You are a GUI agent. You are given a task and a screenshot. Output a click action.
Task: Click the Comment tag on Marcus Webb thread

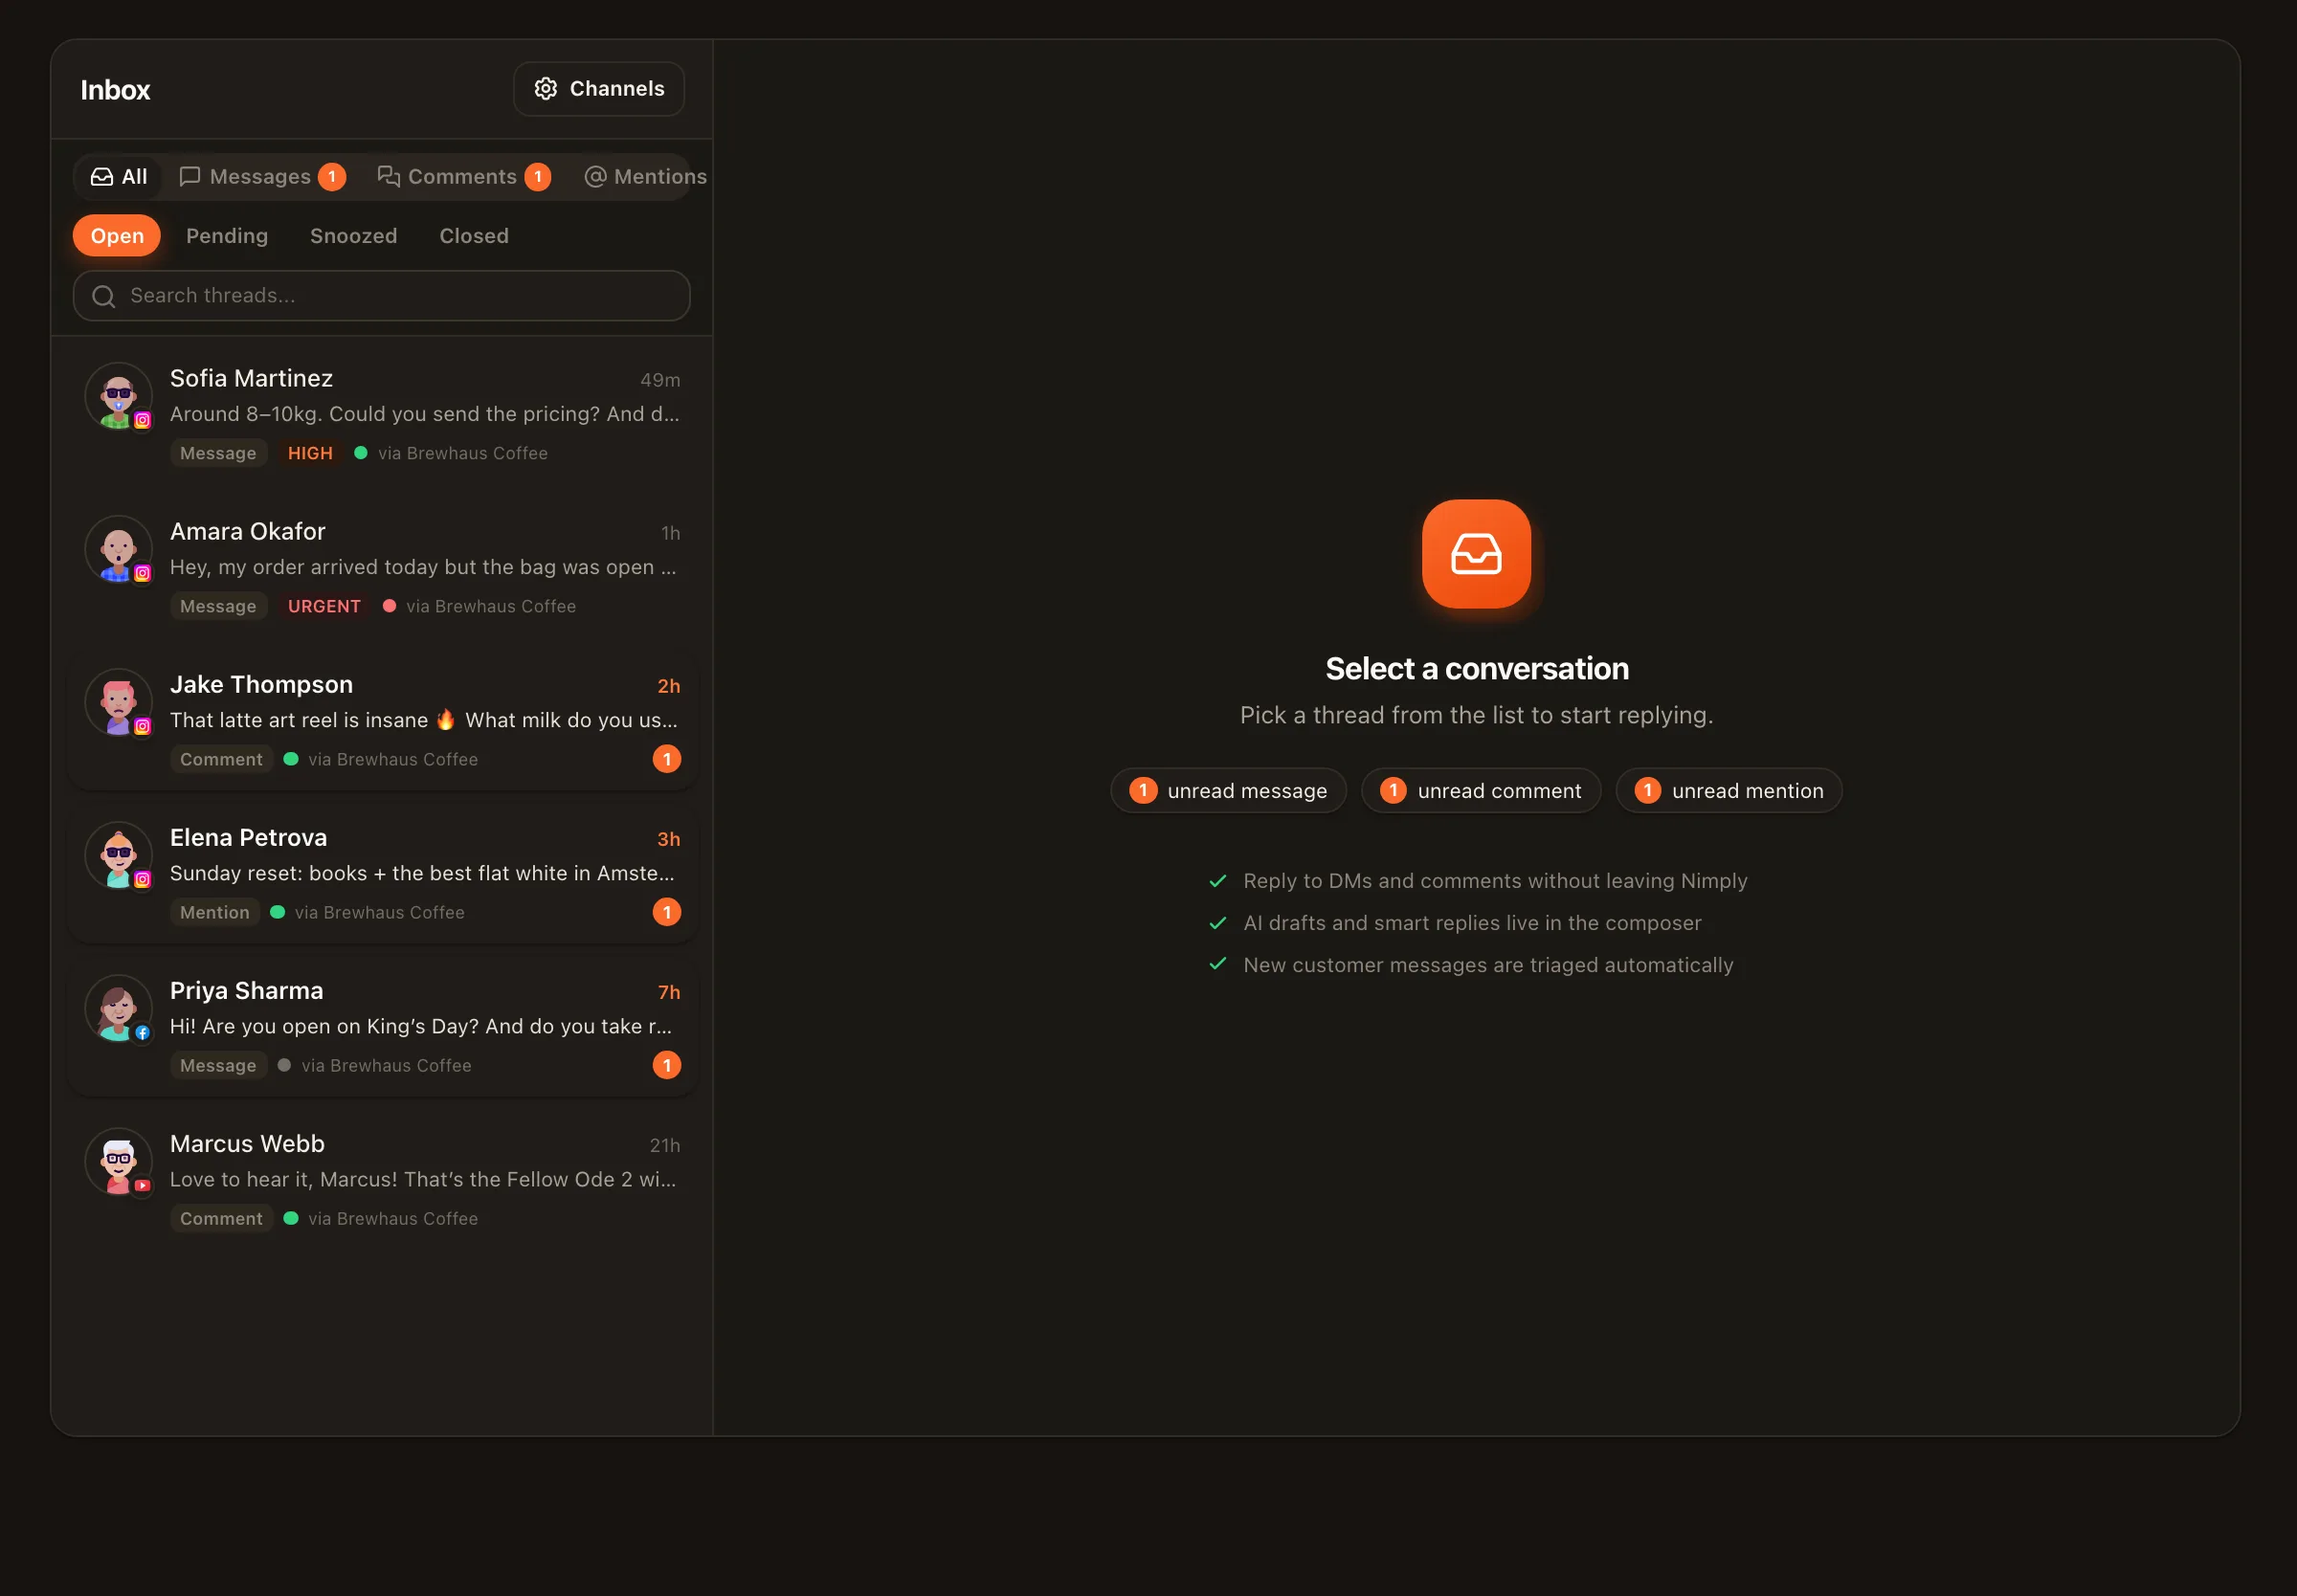tap(221, 1219)
